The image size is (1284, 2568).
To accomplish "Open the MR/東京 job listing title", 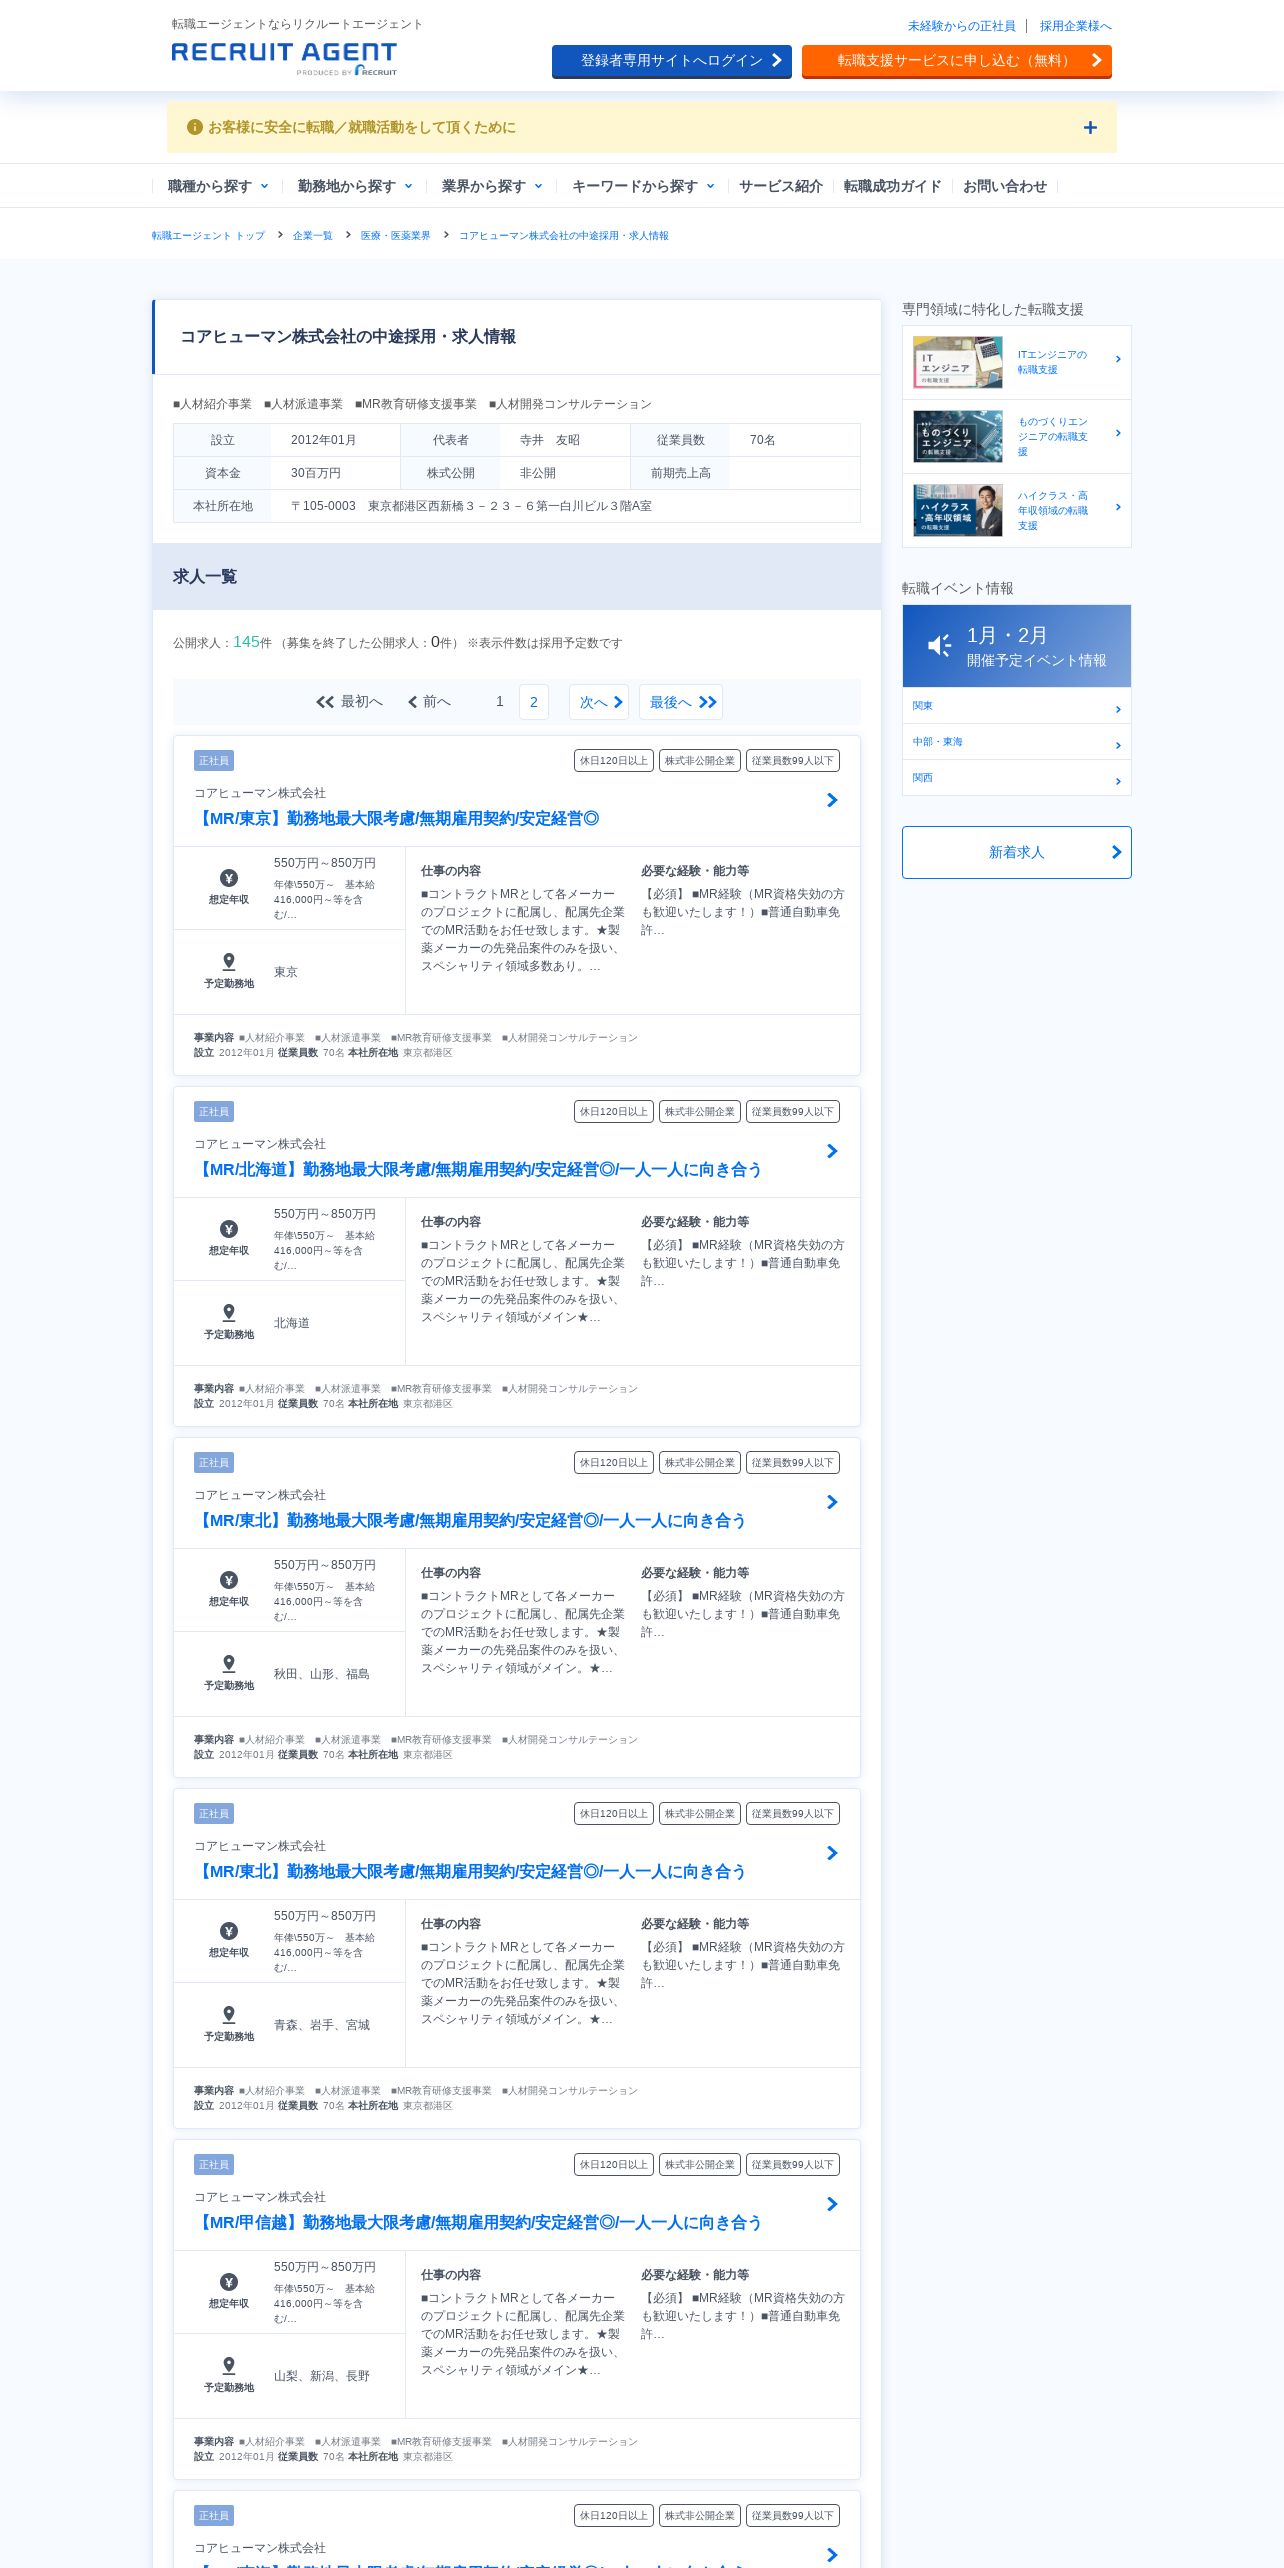I will [397, 818].
